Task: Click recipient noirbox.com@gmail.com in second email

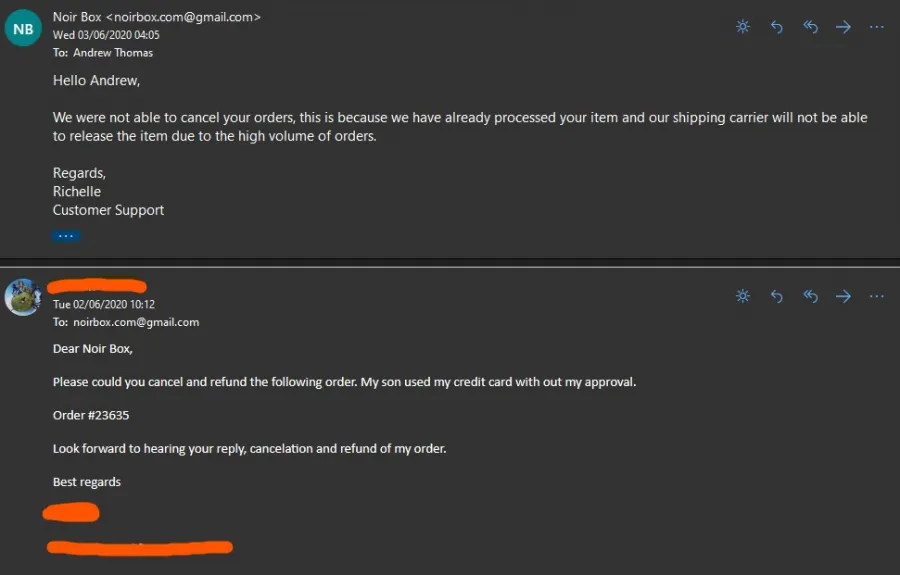Action: pos(136,322)
